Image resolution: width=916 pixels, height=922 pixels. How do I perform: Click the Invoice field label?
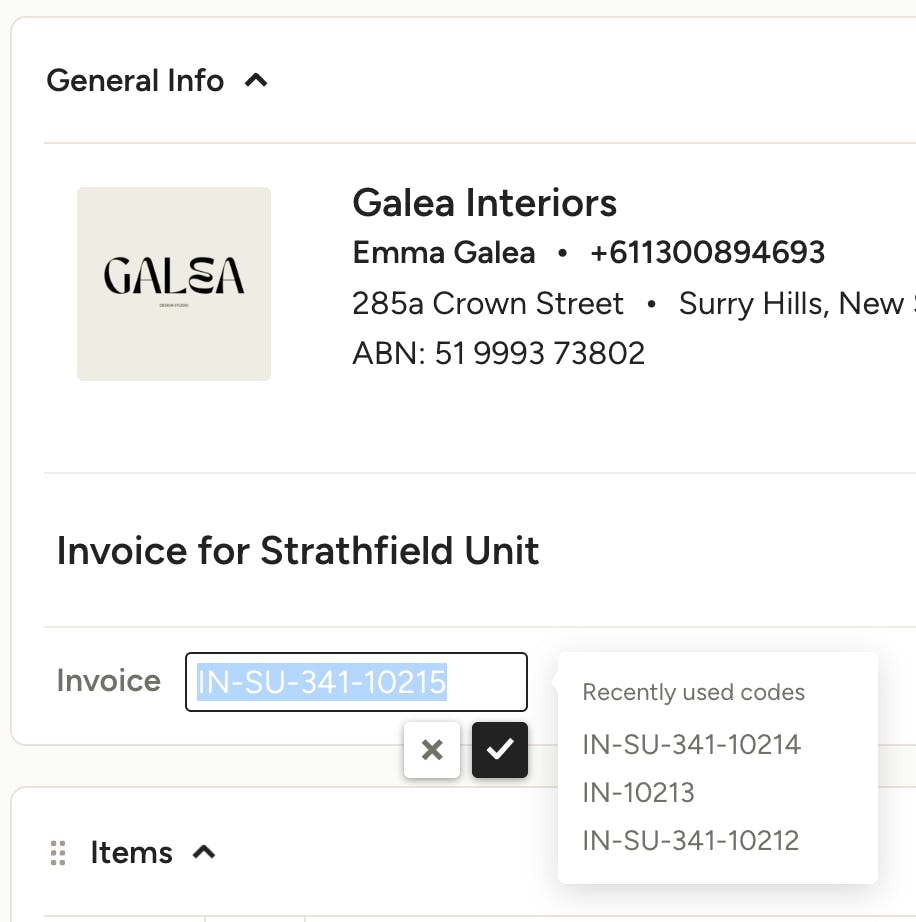click(x=109, y=681)
